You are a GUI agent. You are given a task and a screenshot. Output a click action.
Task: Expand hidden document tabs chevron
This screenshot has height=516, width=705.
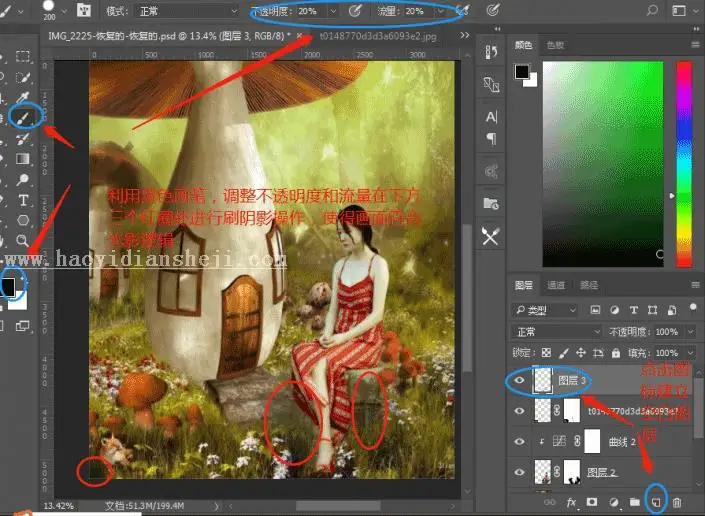click(464, 35)
